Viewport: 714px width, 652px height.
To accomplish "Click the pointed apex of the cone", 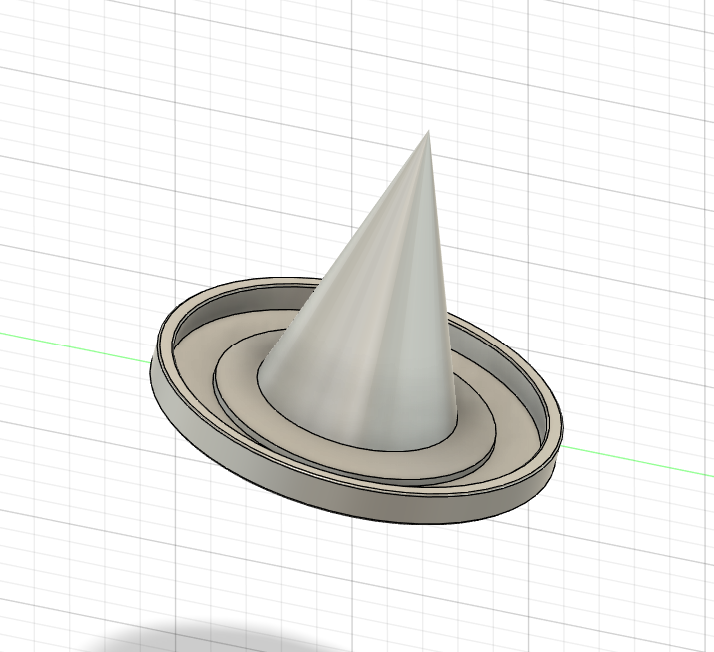I will coord(428,132).
